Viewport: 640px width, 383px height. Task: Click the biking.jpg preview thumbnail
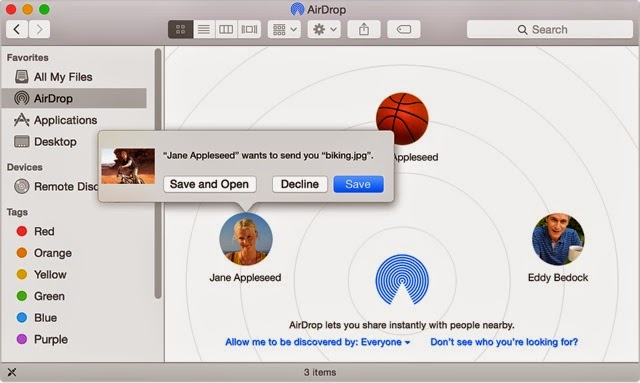click(x=128, y=166)
